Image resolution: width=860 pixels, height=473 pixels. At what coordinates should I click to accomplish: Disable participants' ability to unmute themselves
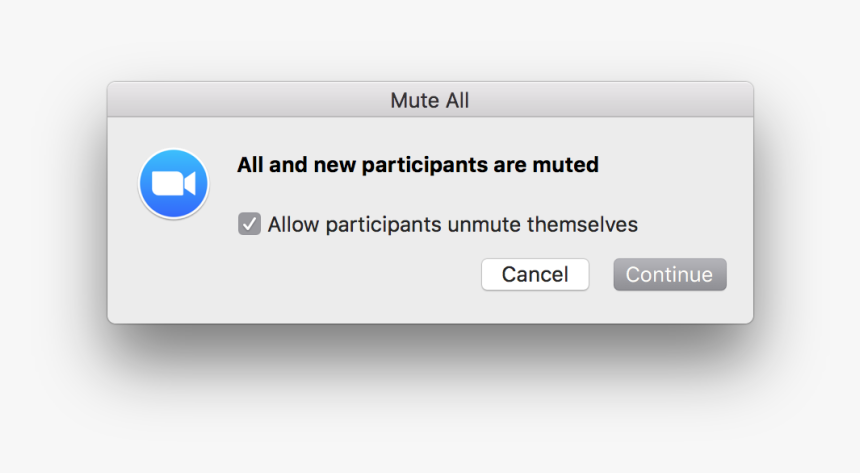click(249, 224)
